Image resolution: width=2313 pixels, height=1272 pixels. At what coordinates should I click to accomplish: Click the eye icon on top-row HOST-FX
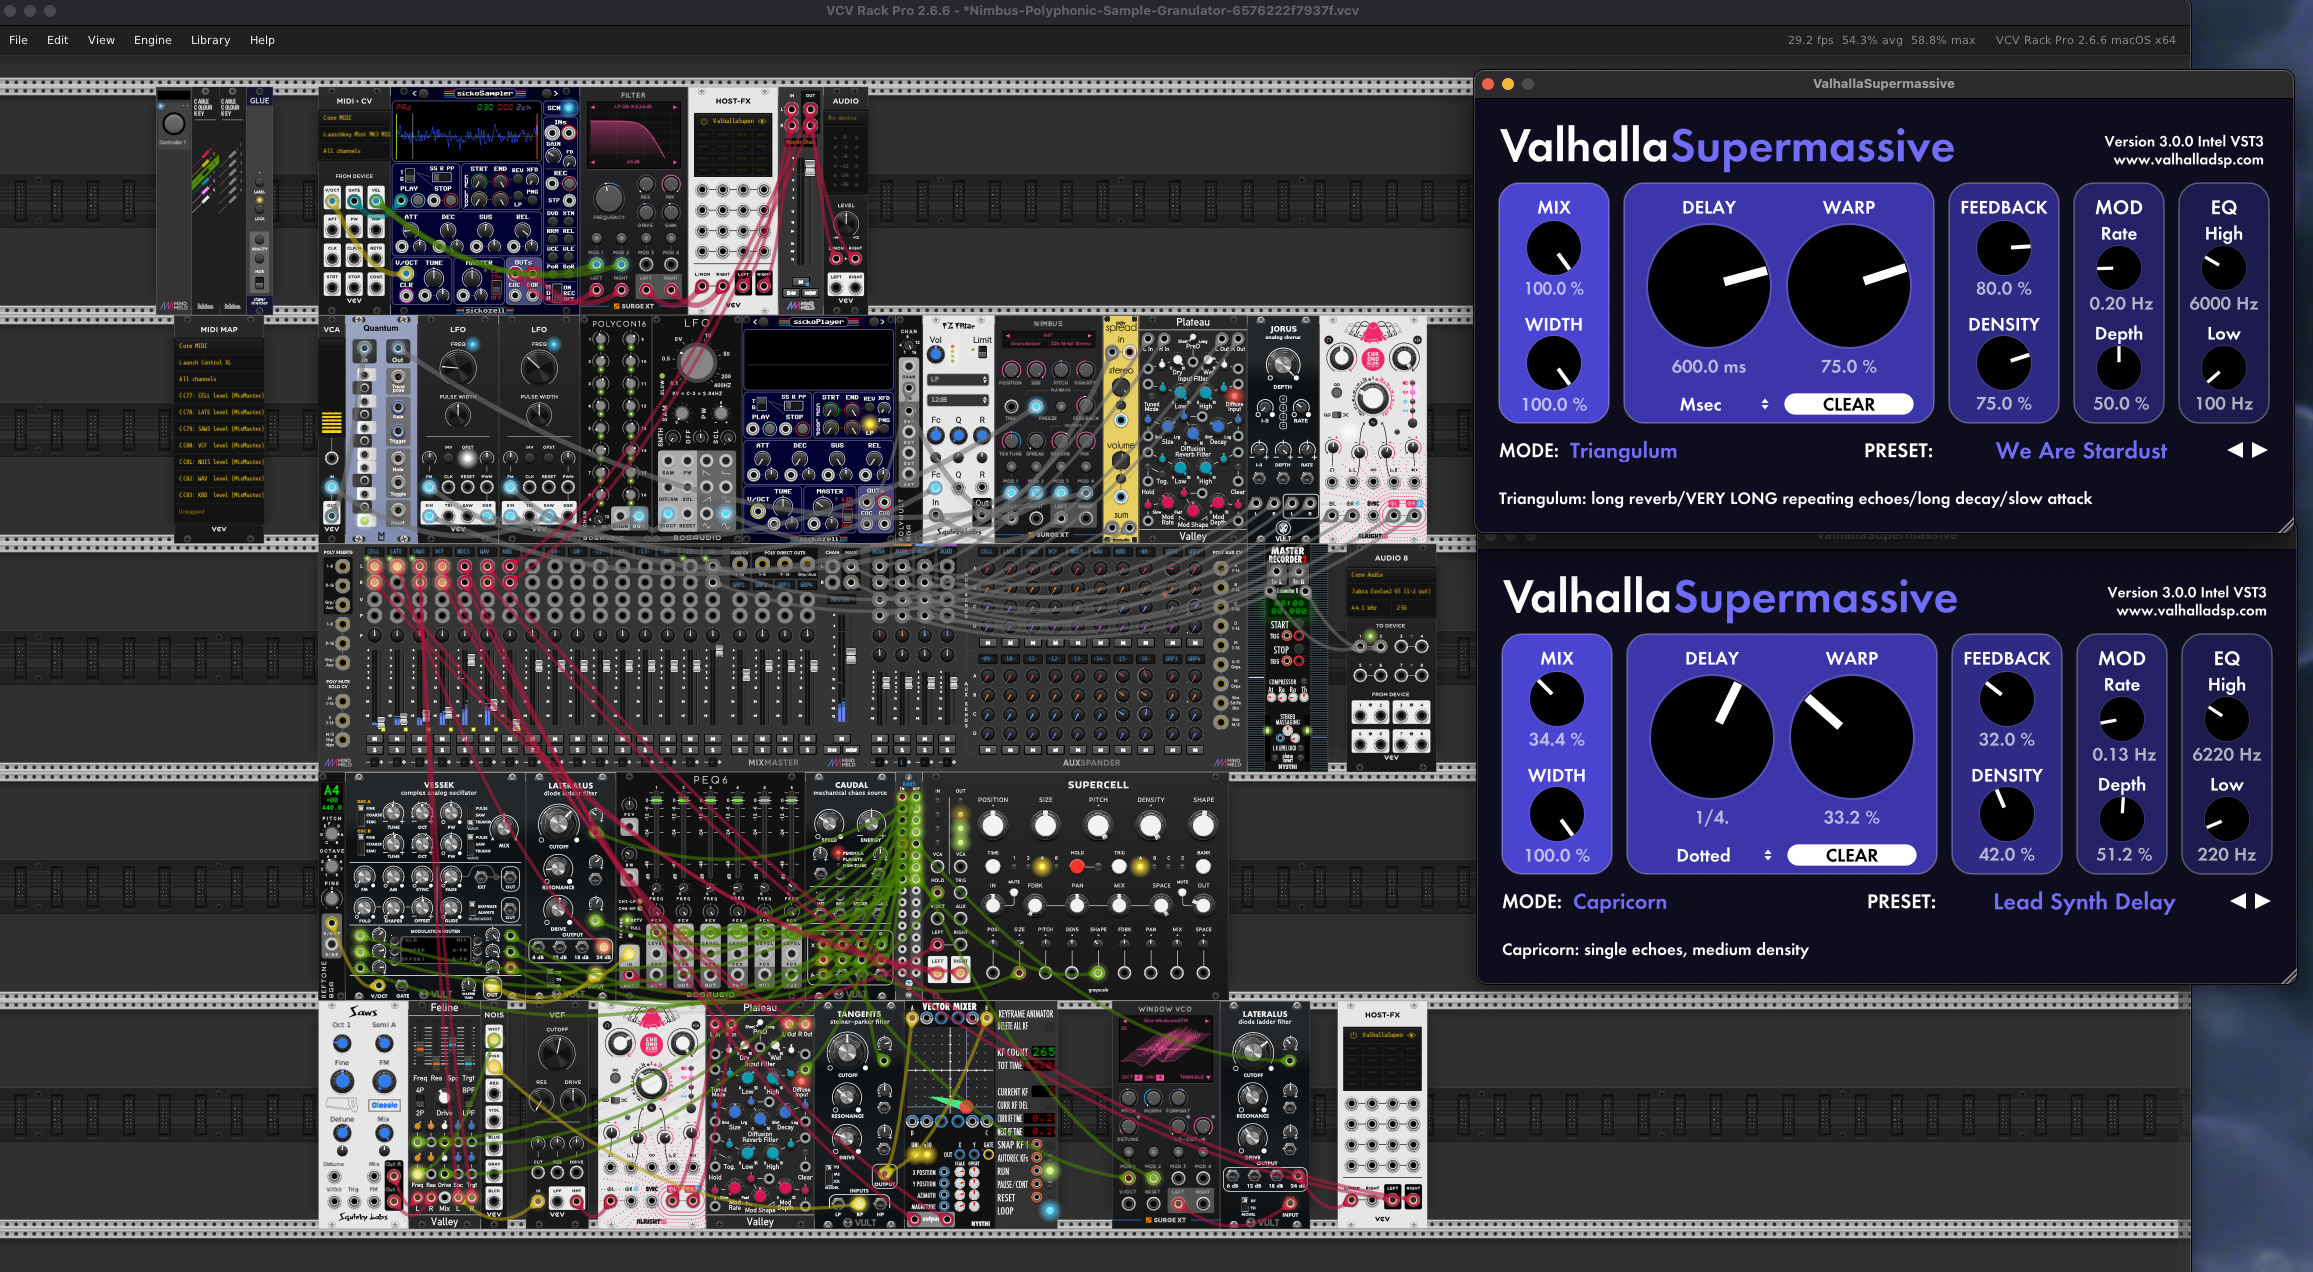click(x=763, y=121)
